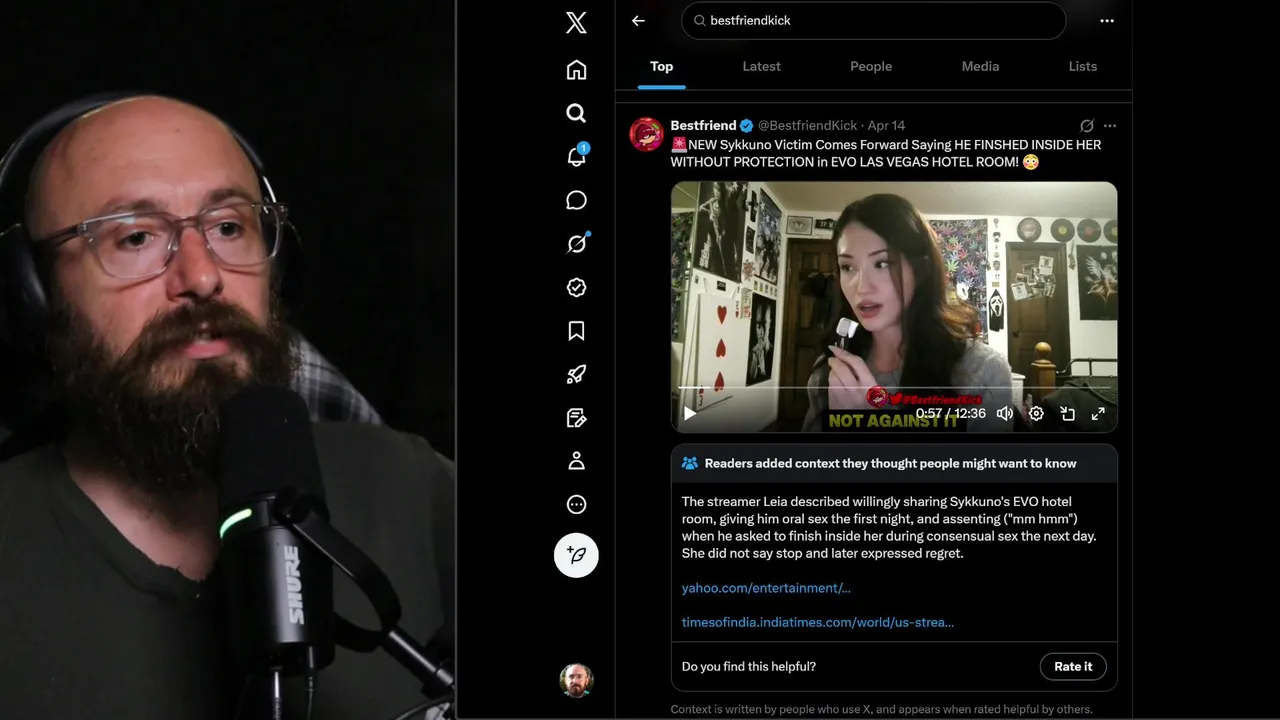Image resolution: width=1280 pixels, height=720 pixels.
Task: Click the bestfriendkick search field
Action: (x=873, y=20)
